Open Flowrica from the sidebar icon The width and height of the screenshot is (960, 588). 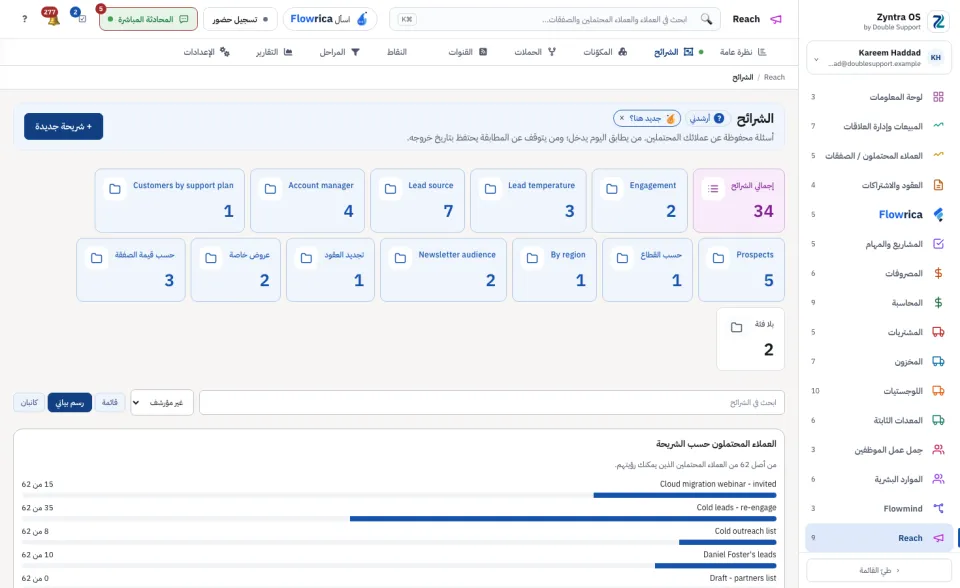click(938, 214)
